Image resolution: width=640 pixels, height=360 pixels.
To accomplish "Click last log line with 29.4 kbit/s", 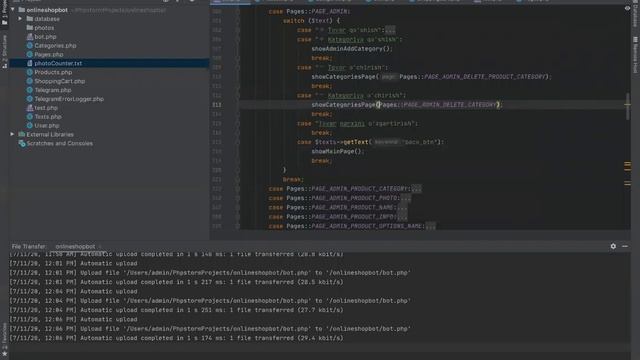I will click(176, 338).
